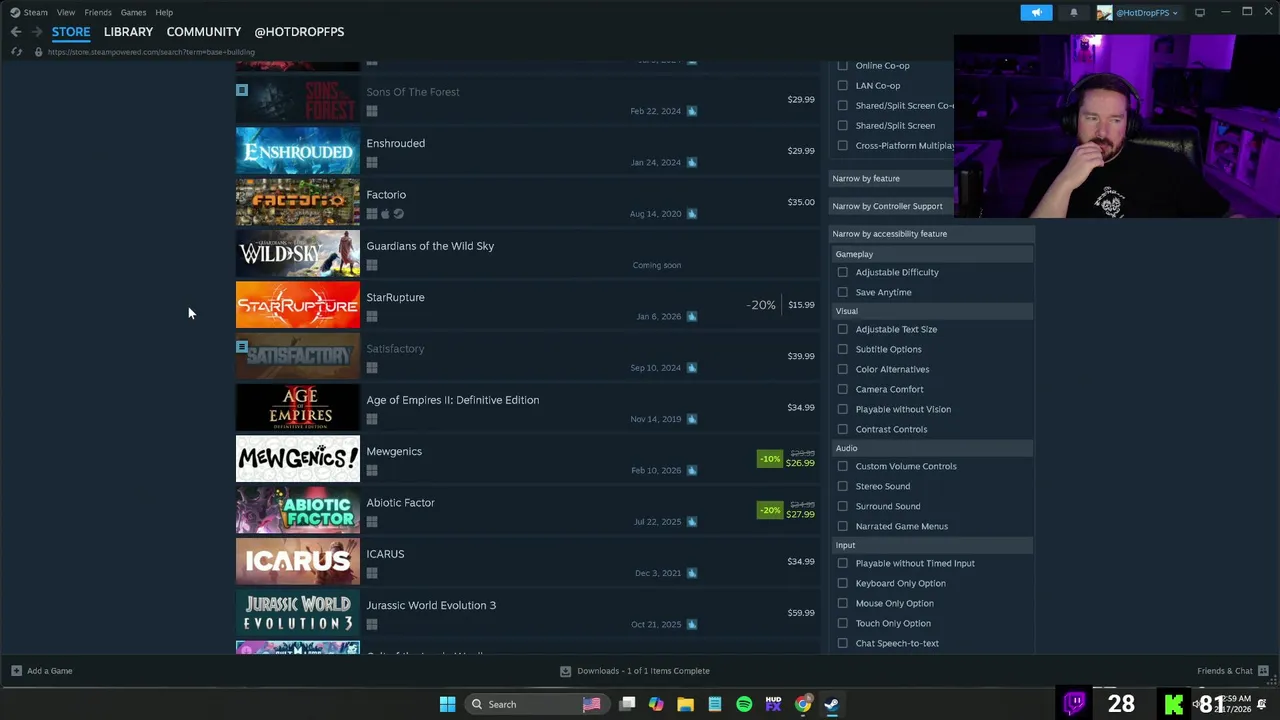Tick the Stereo Sound checkbox
The image size is (1280, 720).
[842, 486]
